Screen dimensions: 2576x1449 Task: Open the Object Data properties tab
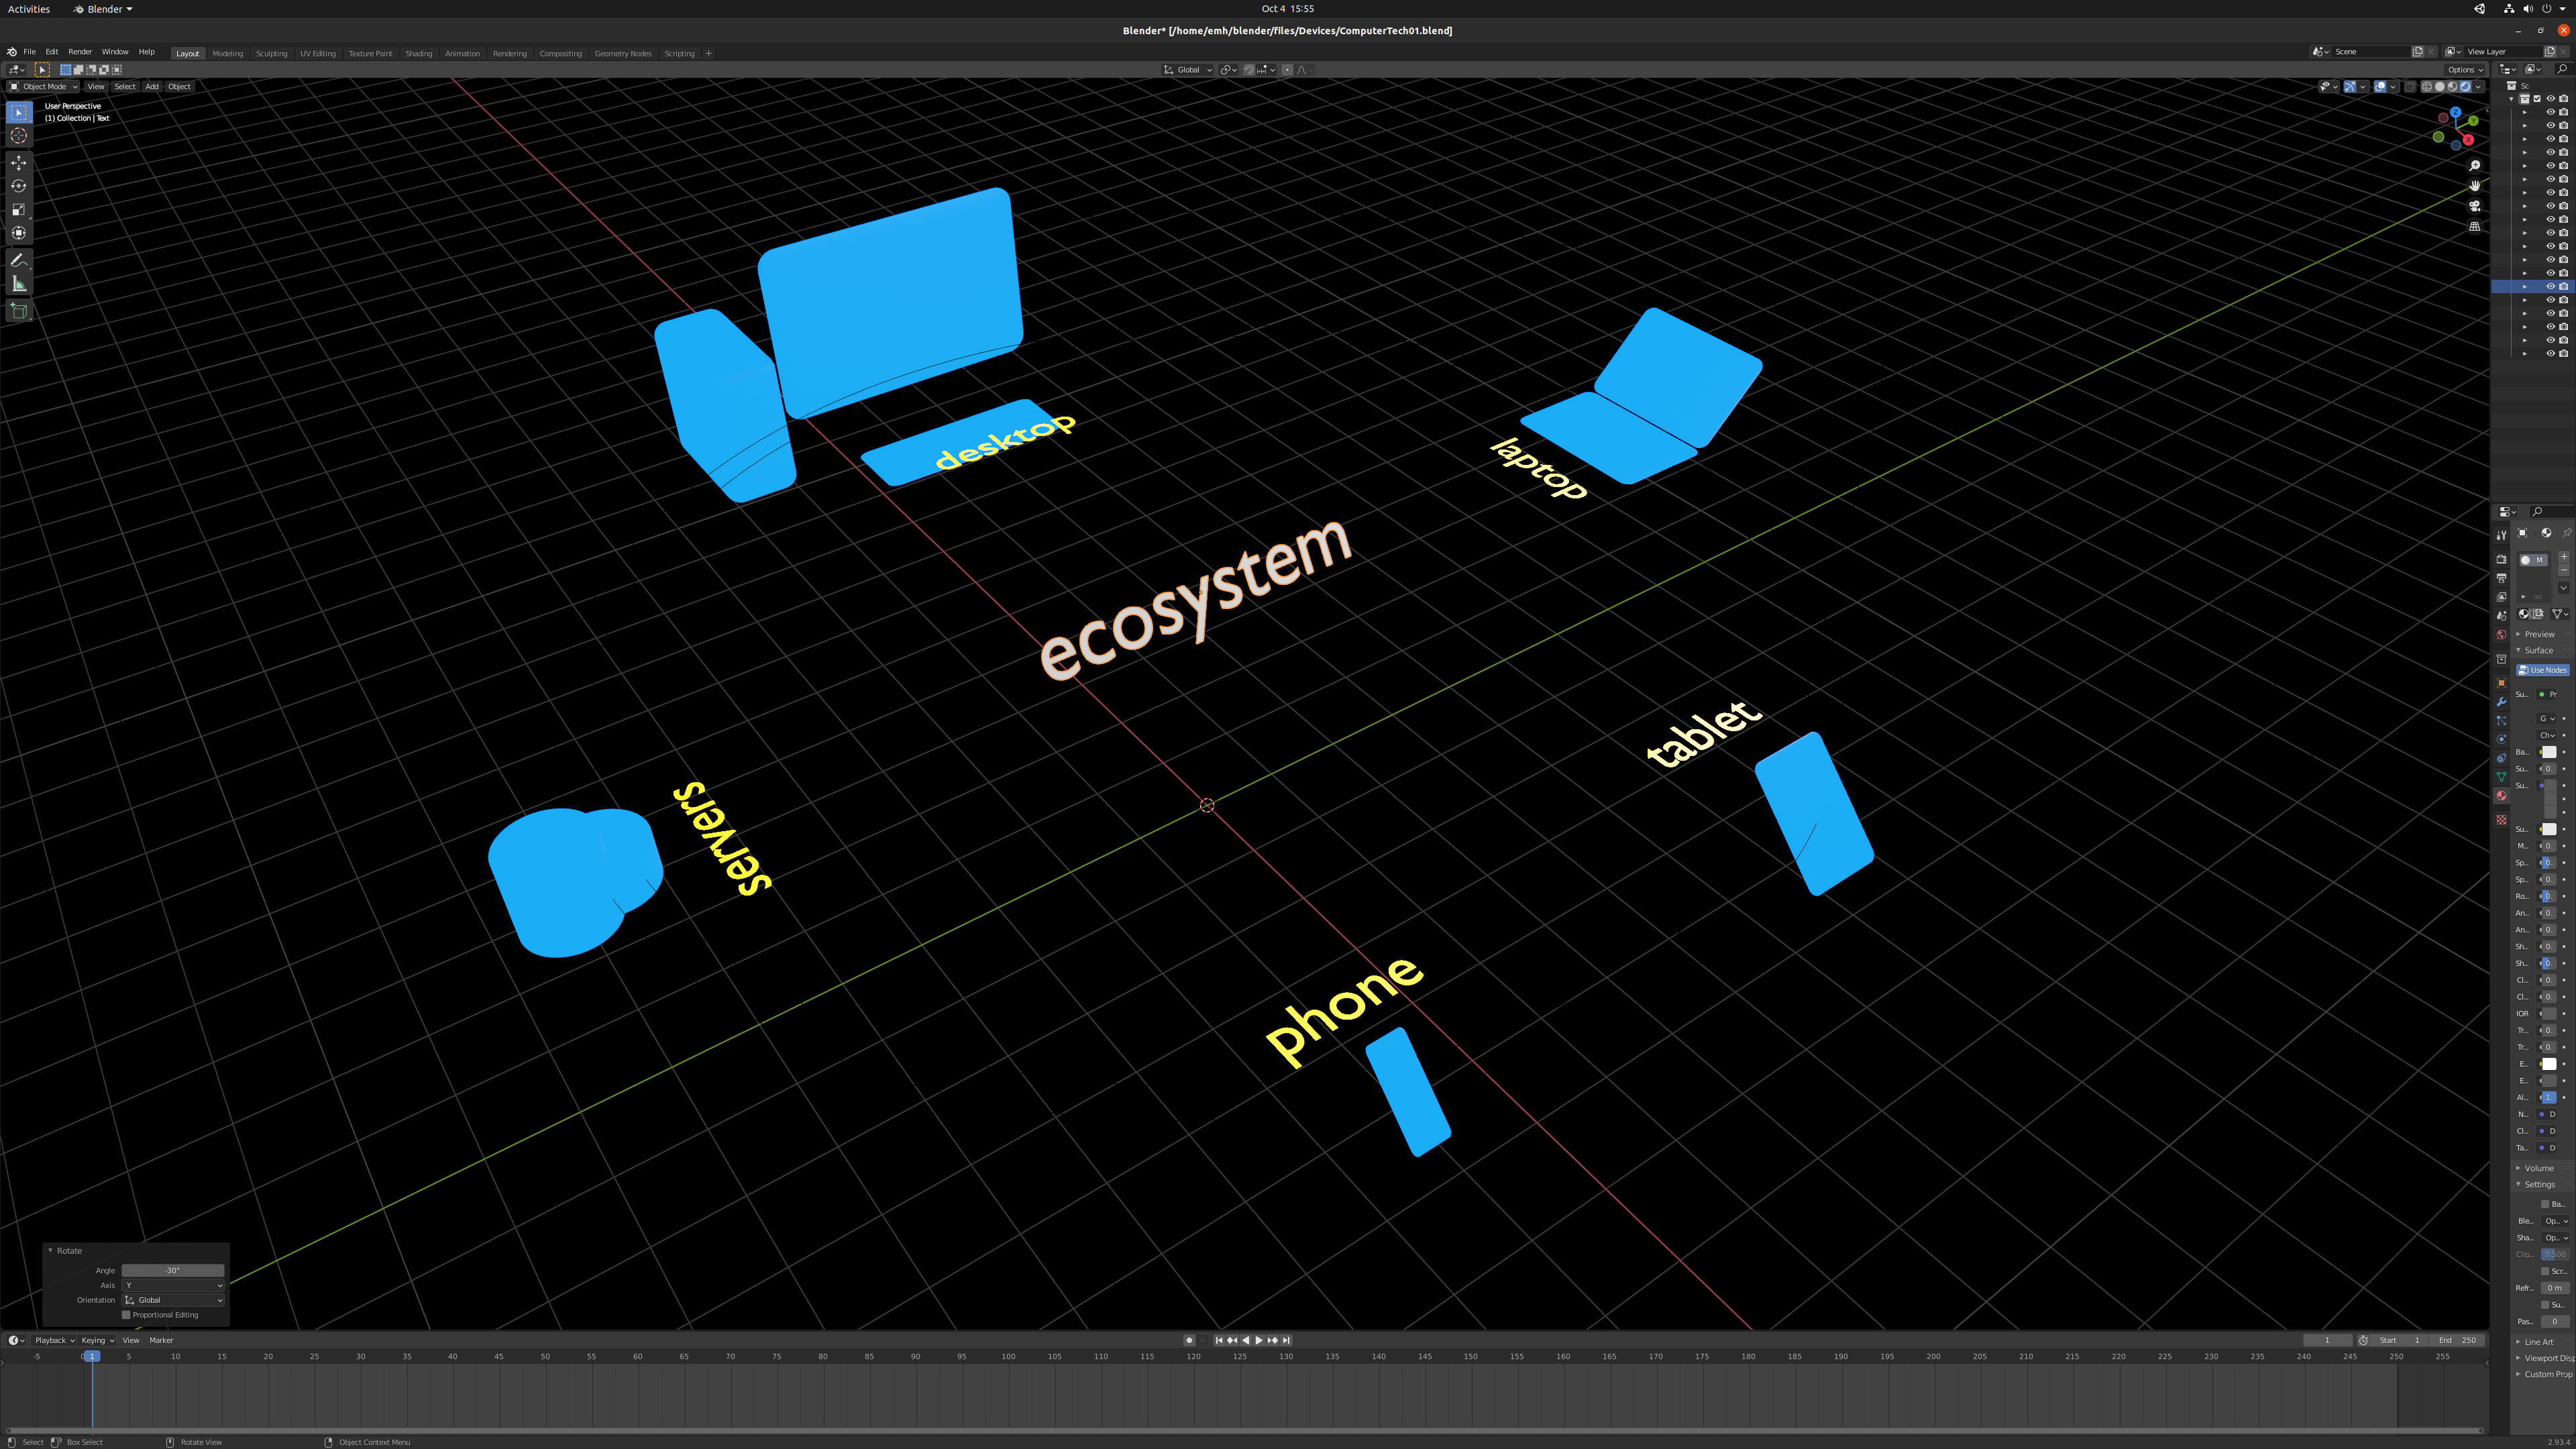point(2501,777)
